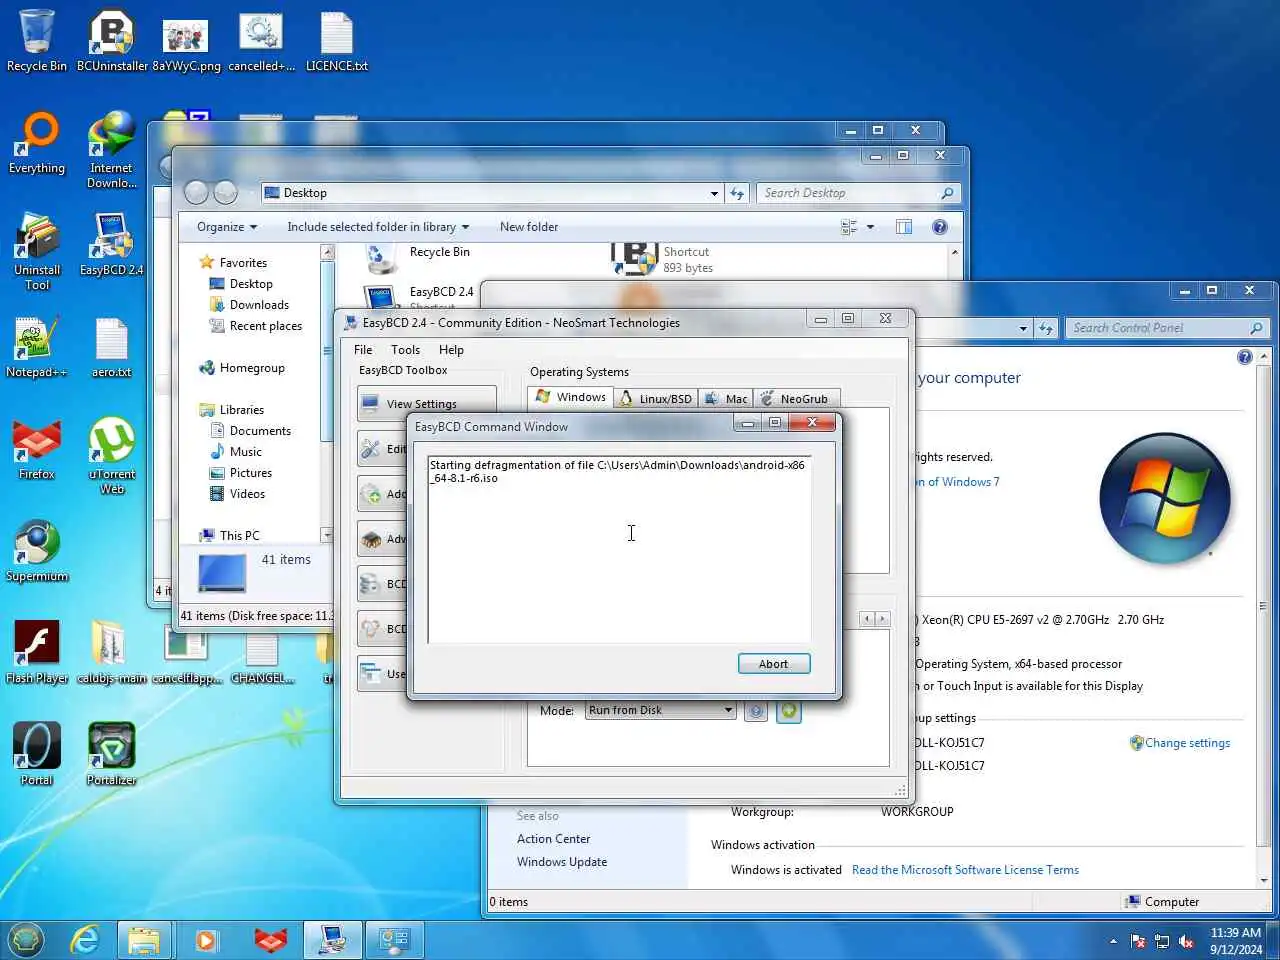Click the explorer help question mark icon

940,227
